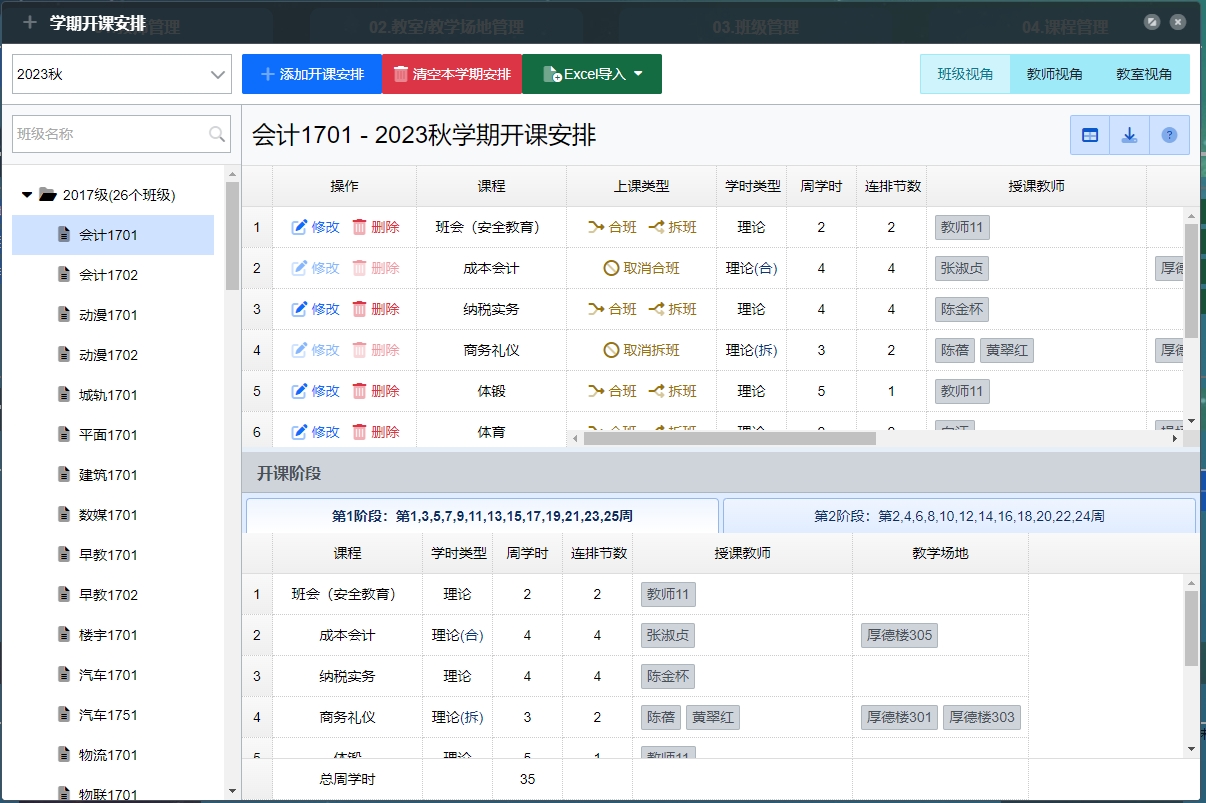Click 清空本学期安排 button

452,74
